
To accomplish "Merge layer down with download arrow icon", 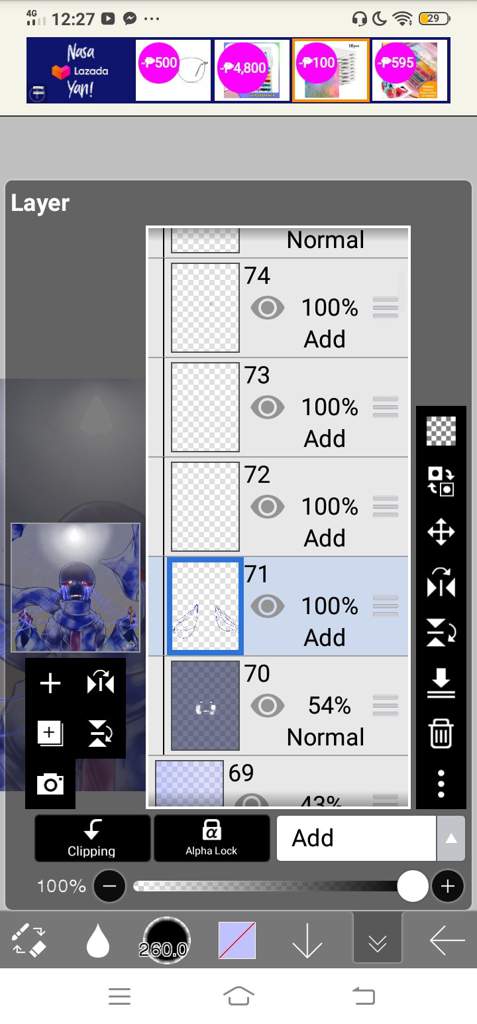I will pyautogui.click(x=441, y=683).
